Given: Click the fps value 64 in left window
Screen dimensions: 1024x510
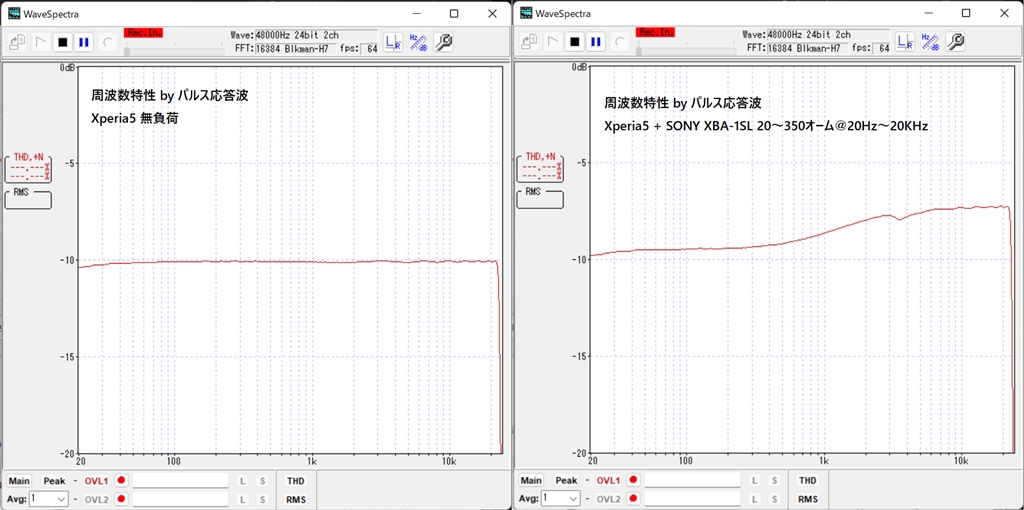Looking at the screenshot, I should tap(370, 48).
